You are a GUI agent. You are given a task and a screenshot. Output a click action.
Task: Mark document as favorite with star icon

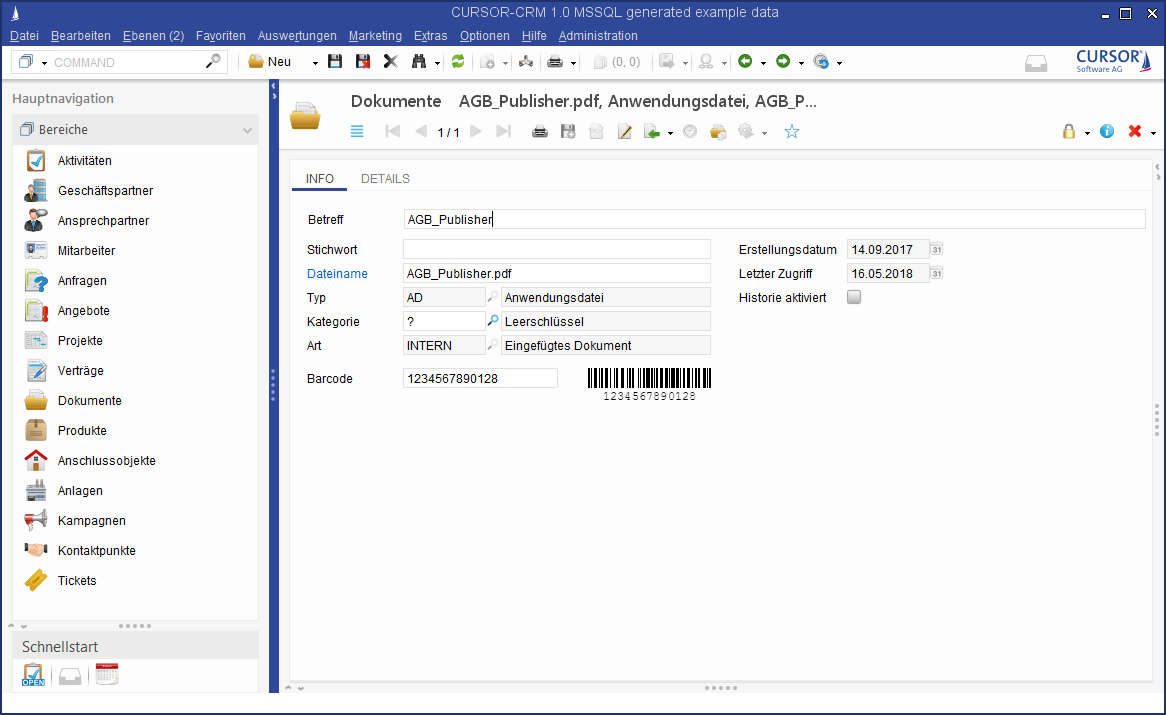pyautogui.click(x=792, y=132)
